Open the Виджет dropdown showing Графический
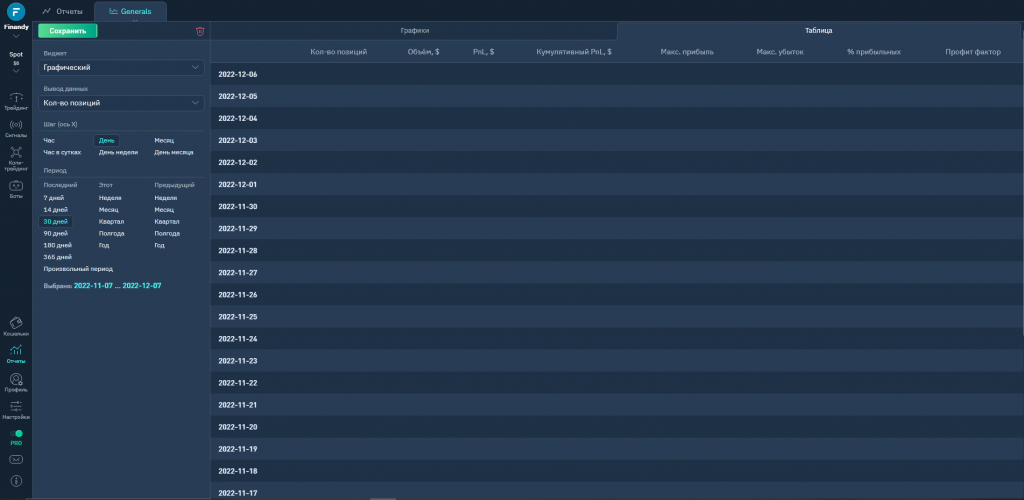 (121, 68)
